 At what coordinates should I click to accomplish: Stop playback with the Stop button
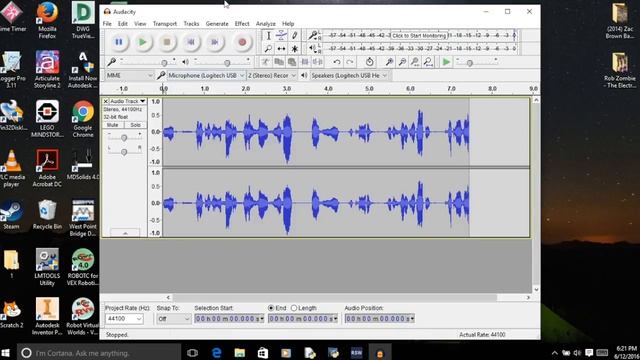(x=167, y=42)
